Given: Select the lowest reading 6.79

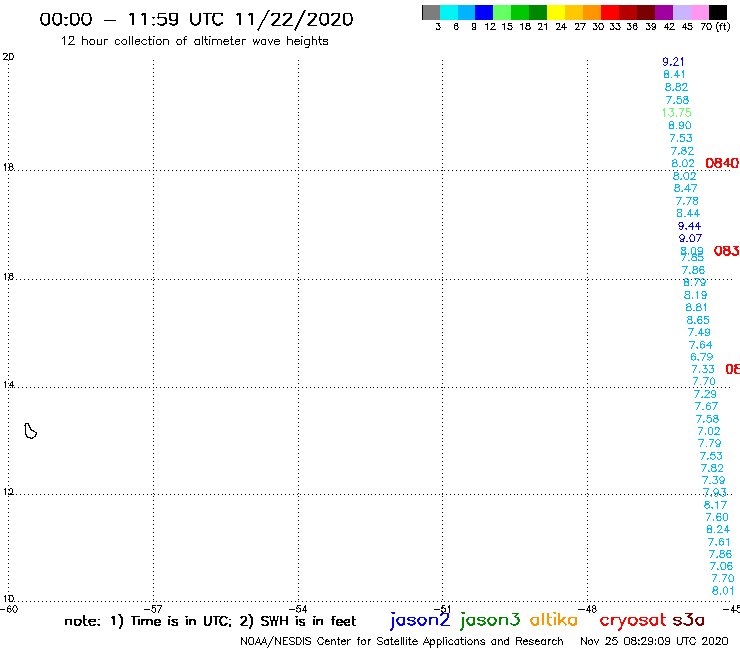Looking at the screenshot, I should tap(702, 357).
